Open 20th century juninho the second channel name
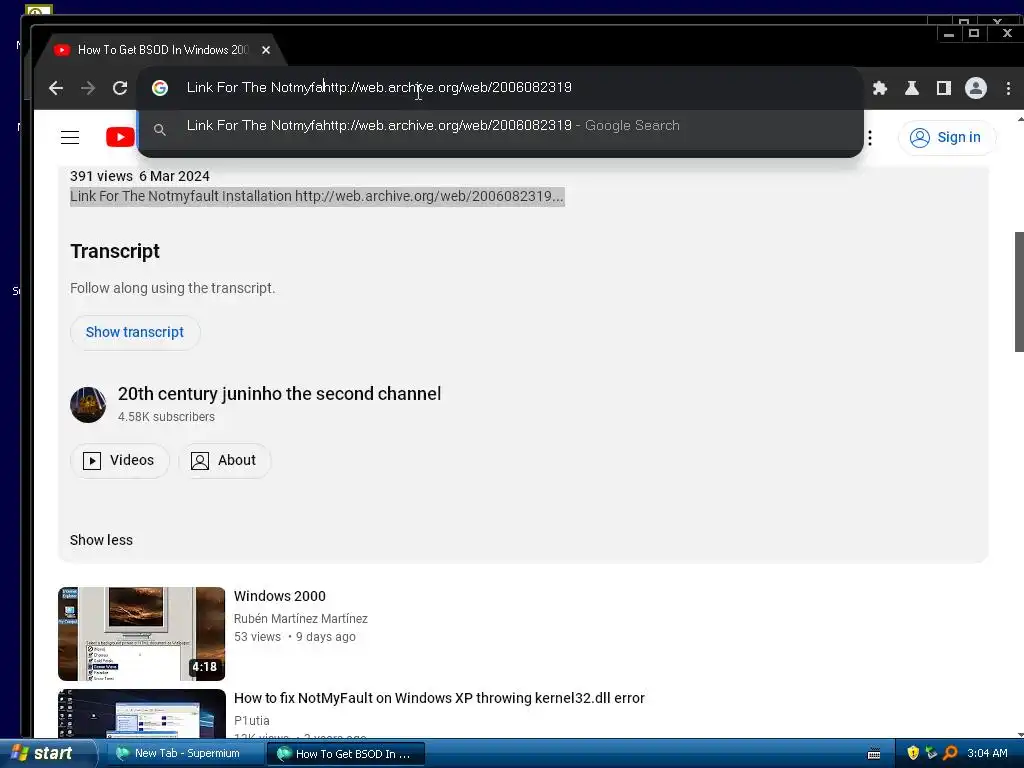The width and height of the screenshot is (1024, 768). click(280, 394)
